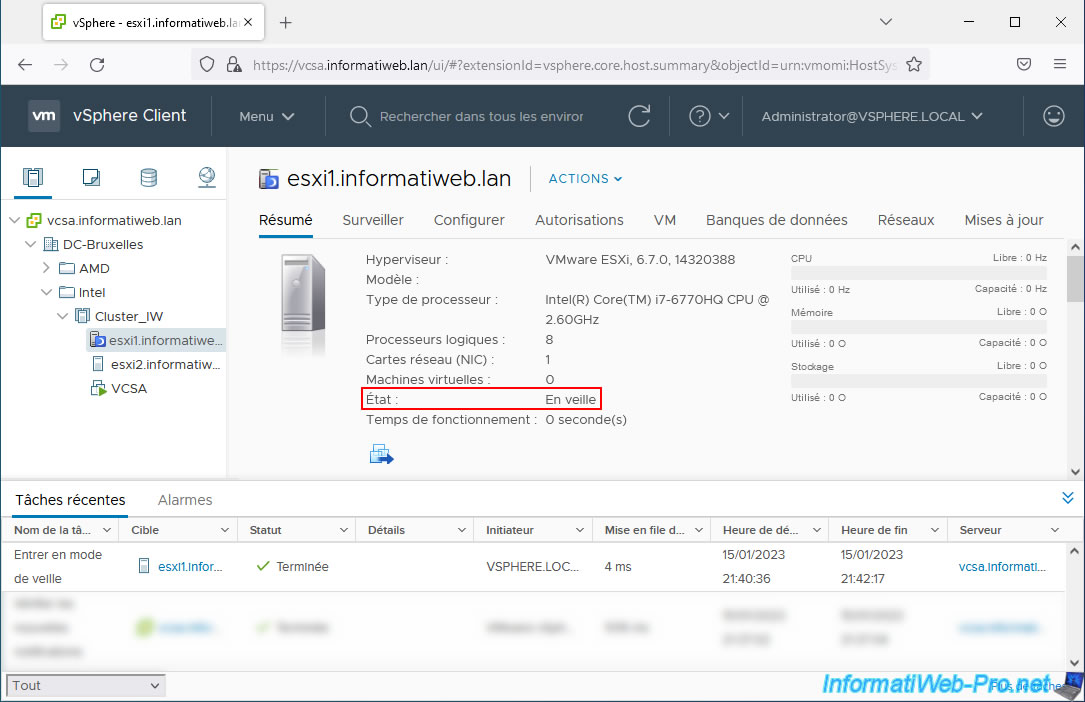The image size is (1085, 702).
Task: Open the help question mark menu
Action: 709,116
